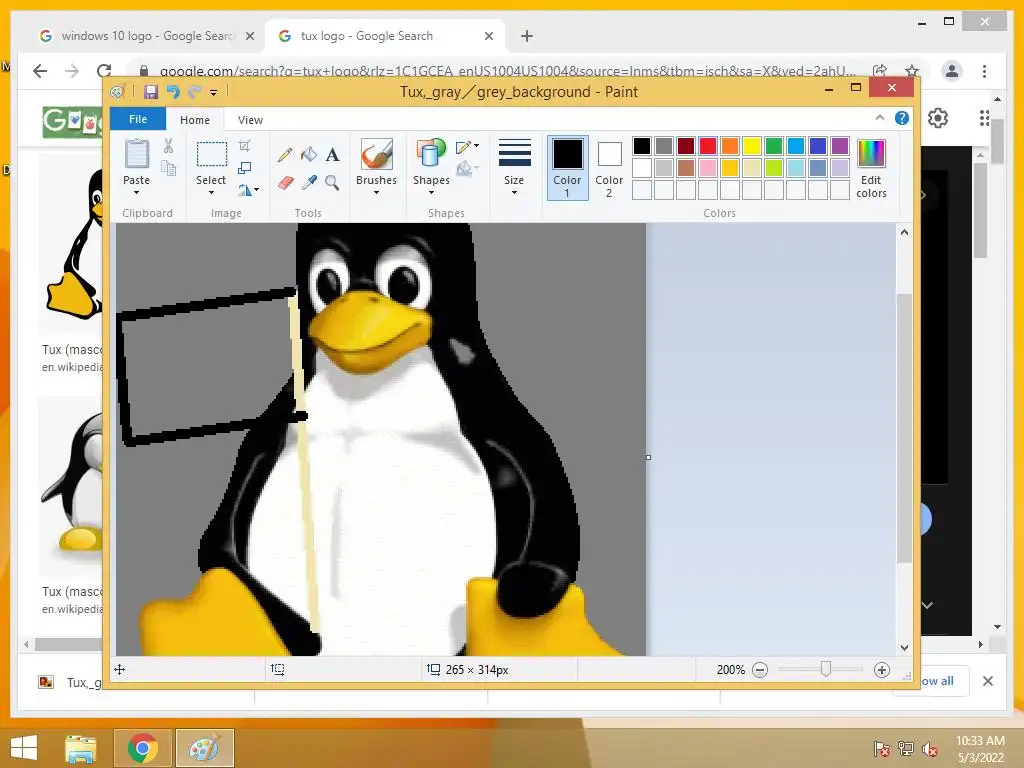Viewport: 1024px width, 768px height.
Task: Open the Google settings gear icon
Action: point(938,118)
